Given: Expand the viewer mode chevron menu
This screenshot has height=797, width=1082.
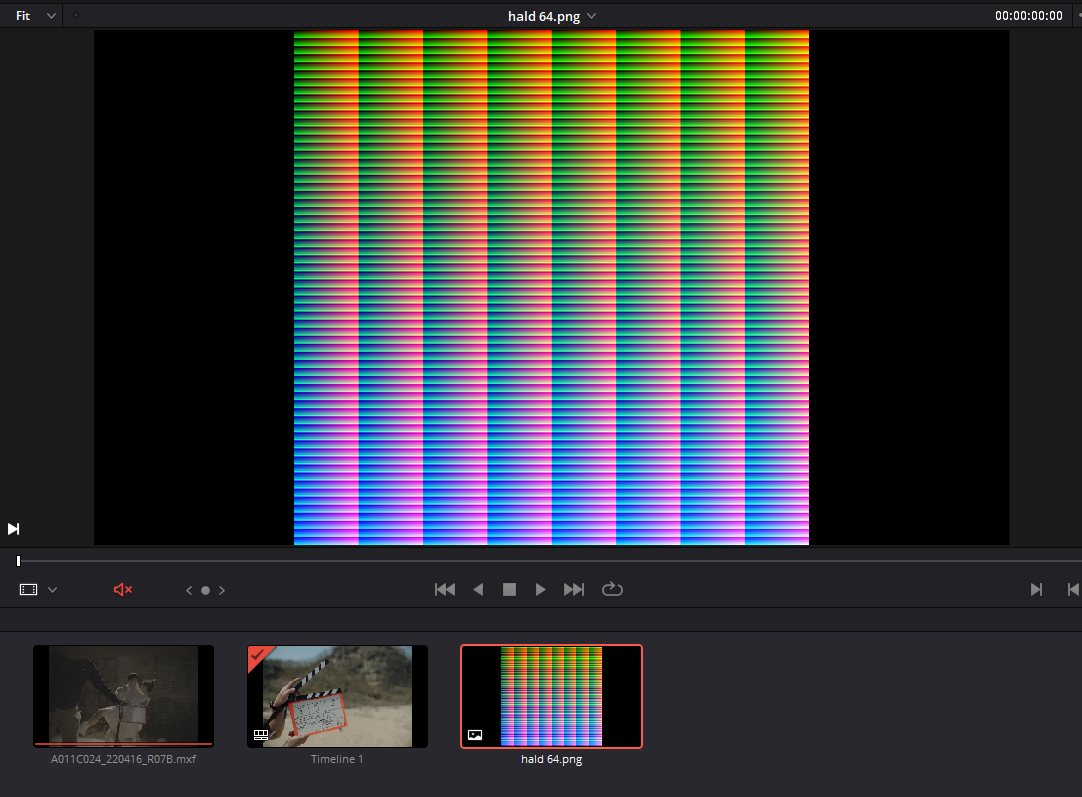Looking at the screenshot, I should pos(52,590).
